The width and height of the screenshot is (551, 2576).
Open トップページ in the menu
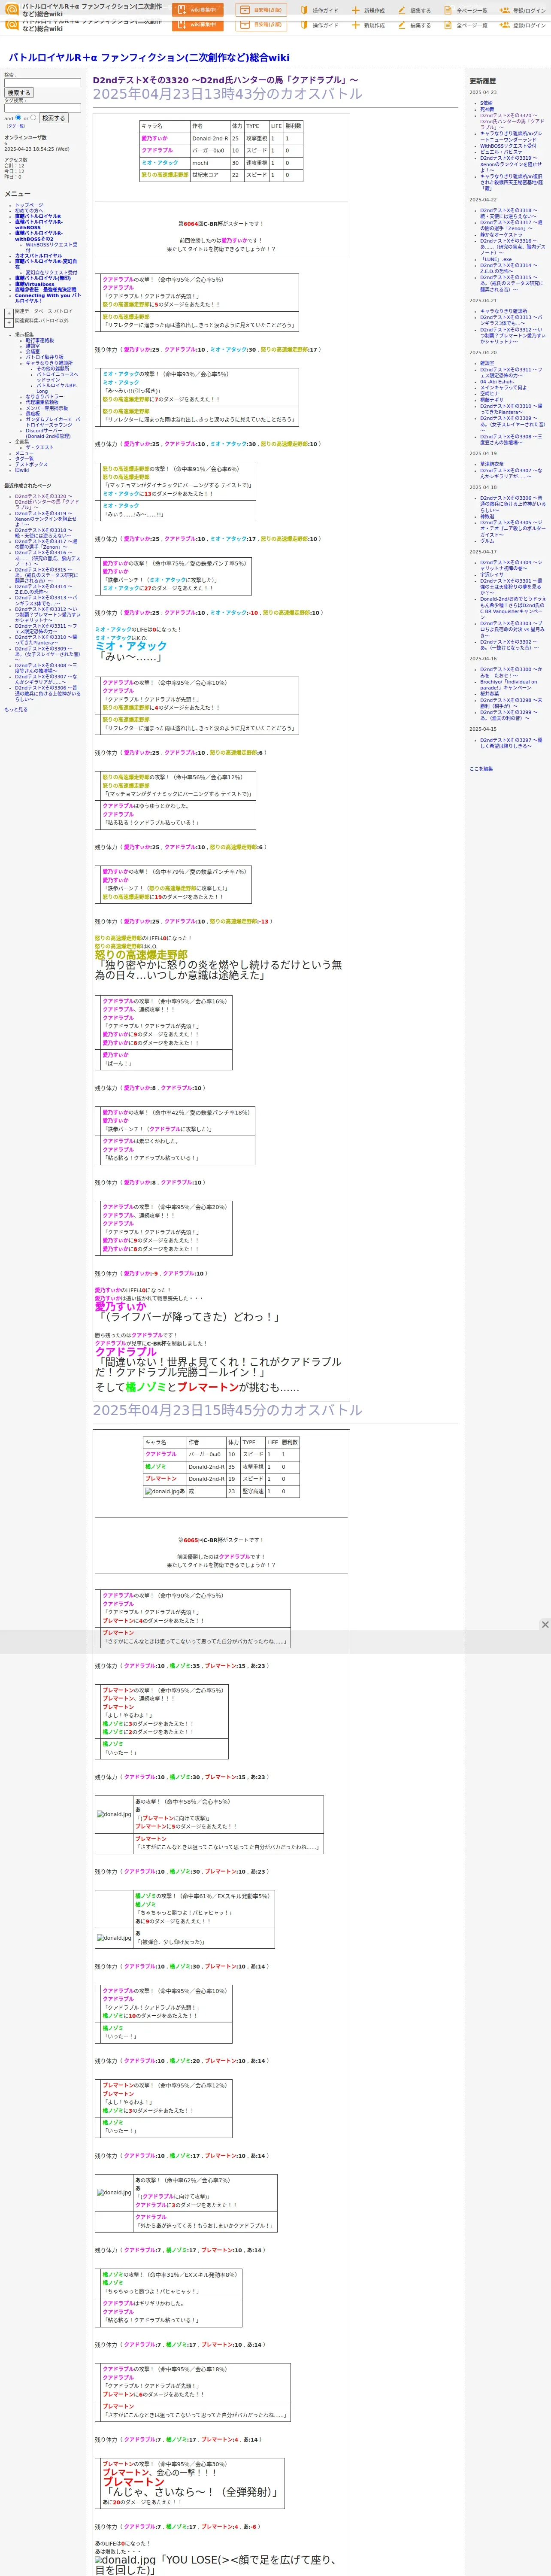[x=29, y=205]
